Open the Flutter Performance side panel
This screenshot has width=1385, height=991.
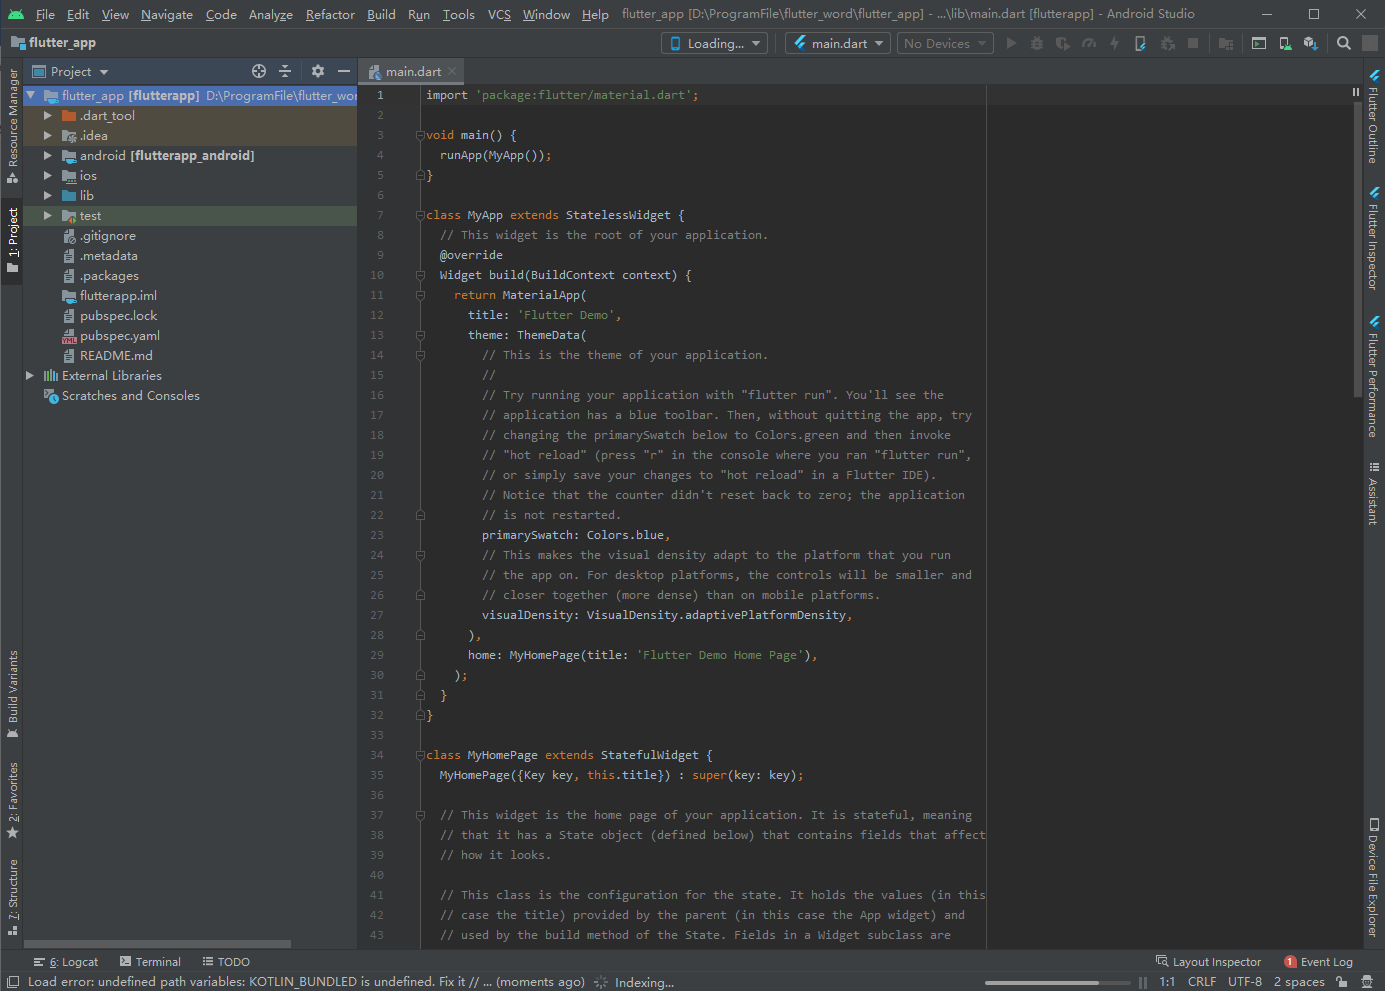[1374, 377]
